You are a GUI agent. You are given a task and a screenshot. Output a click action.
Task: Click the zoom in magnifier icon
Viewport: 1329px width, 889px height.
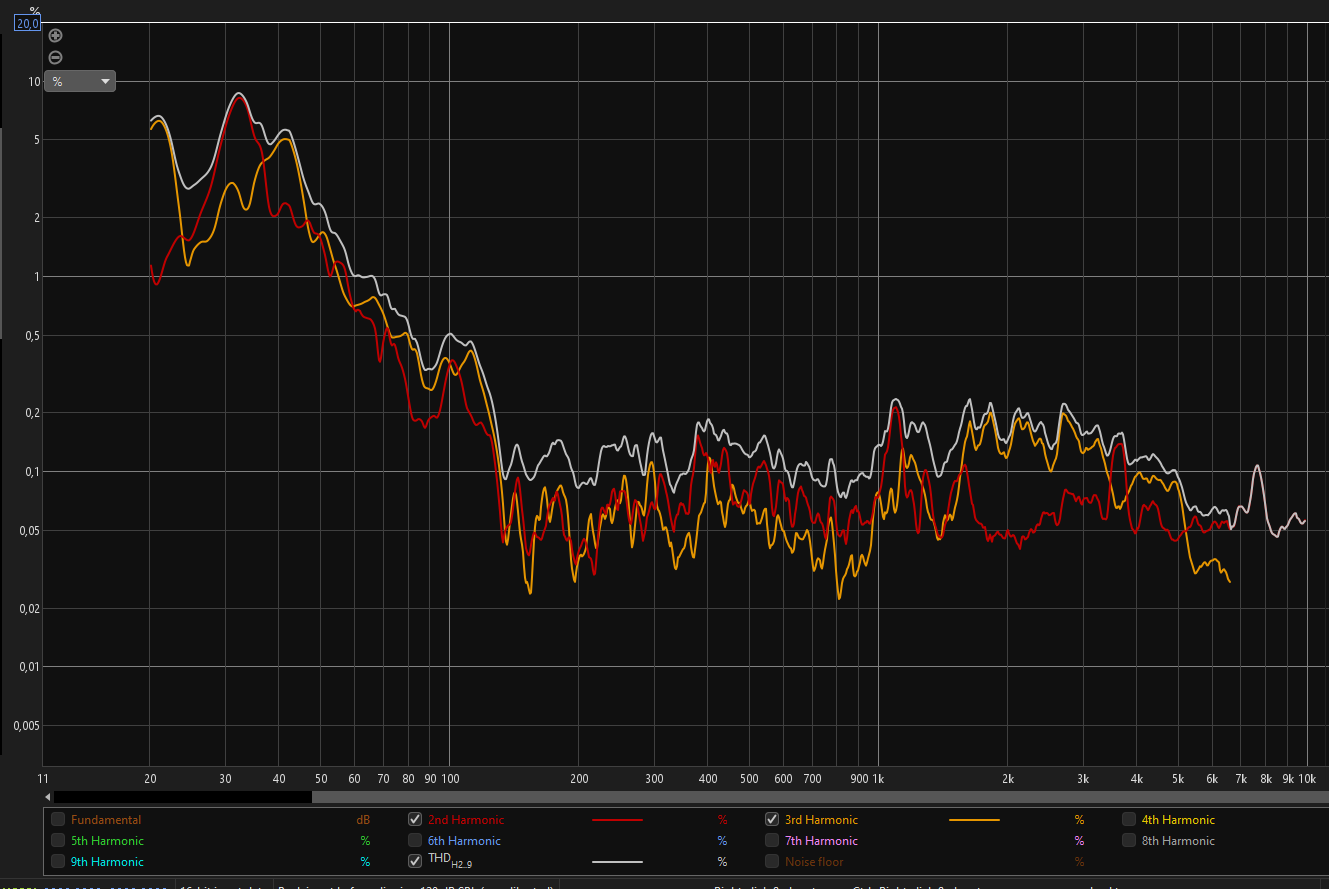56,35
